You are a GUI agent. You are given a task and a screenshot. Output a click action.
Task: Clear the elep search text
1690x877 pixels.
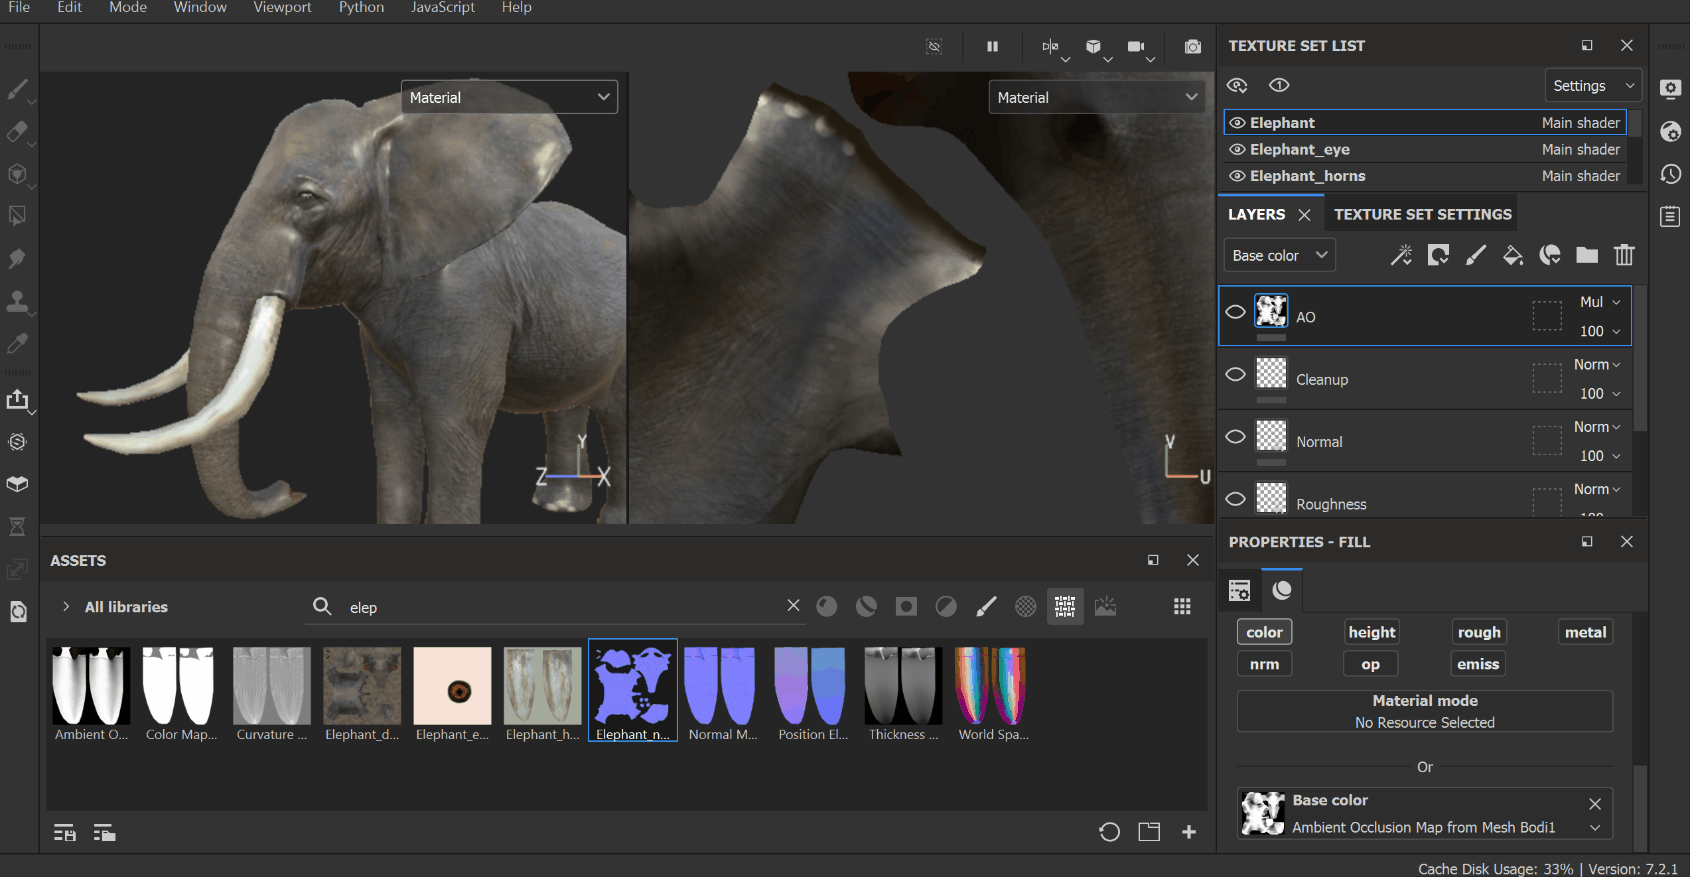tap(793, 605)
